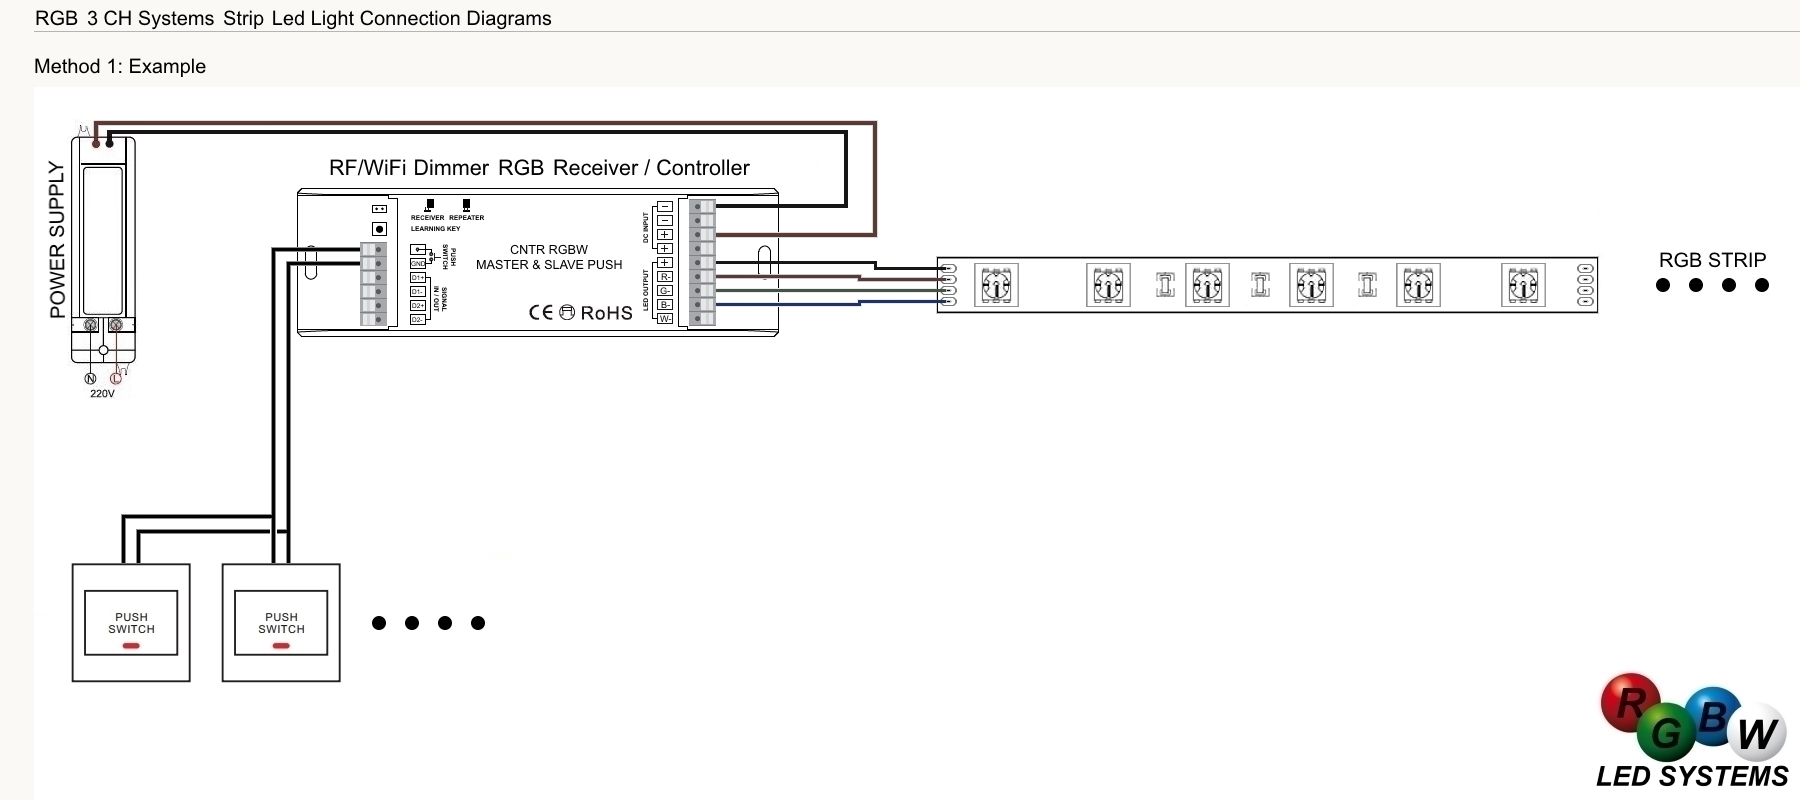Click the W- LED output terminal label

(x=665, y=319)
